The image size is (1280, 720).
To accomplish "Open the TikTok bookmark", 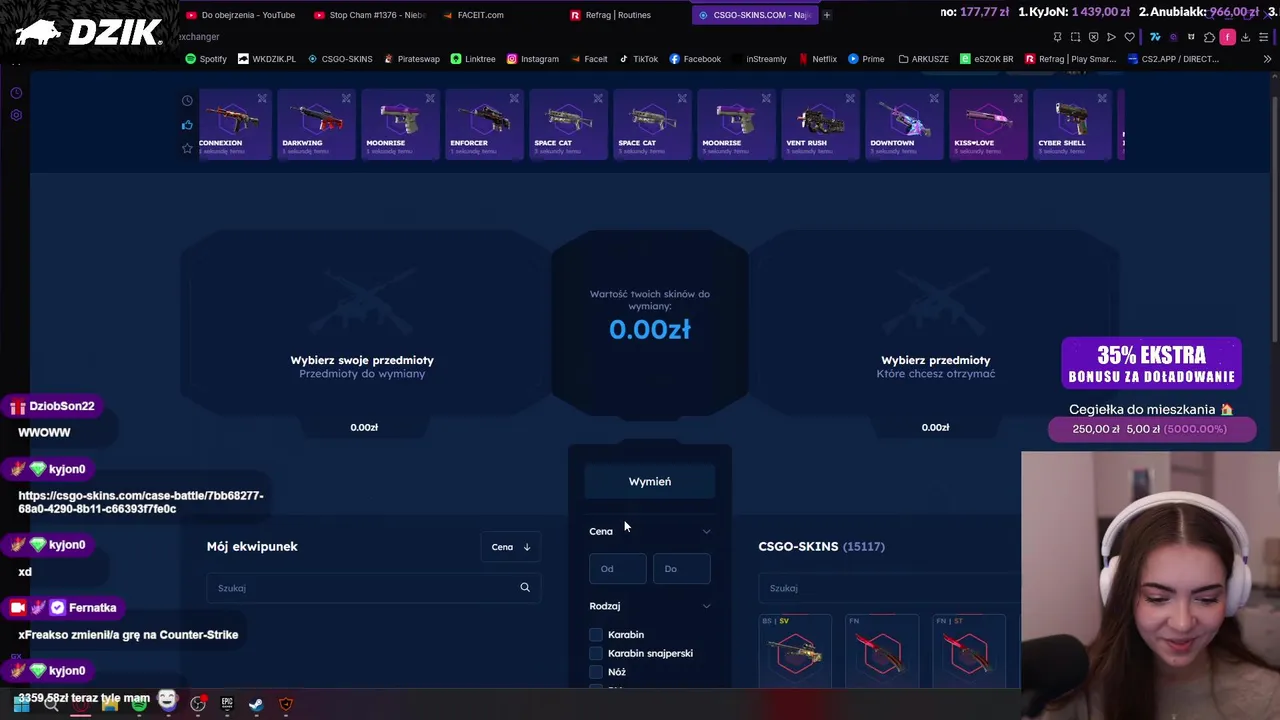I will pyautogui.click(x=638, y=59).
